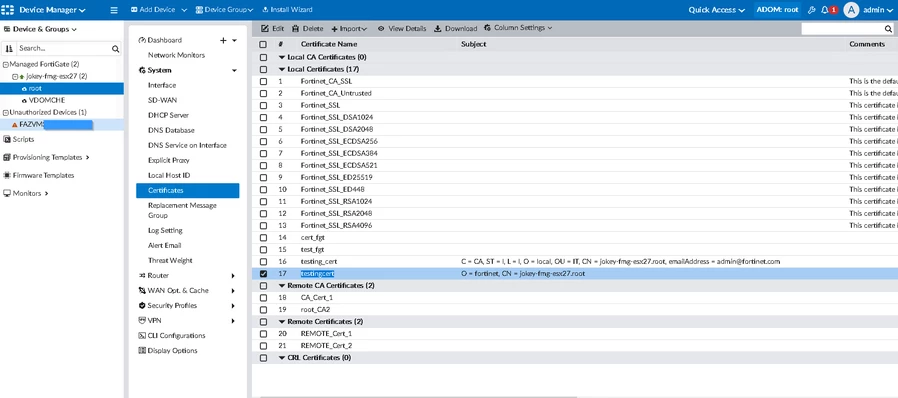Click the warning icon beside FAZVMS device
Image resolution: width=898 pixels, height=398 pixels.
point(15,124)
